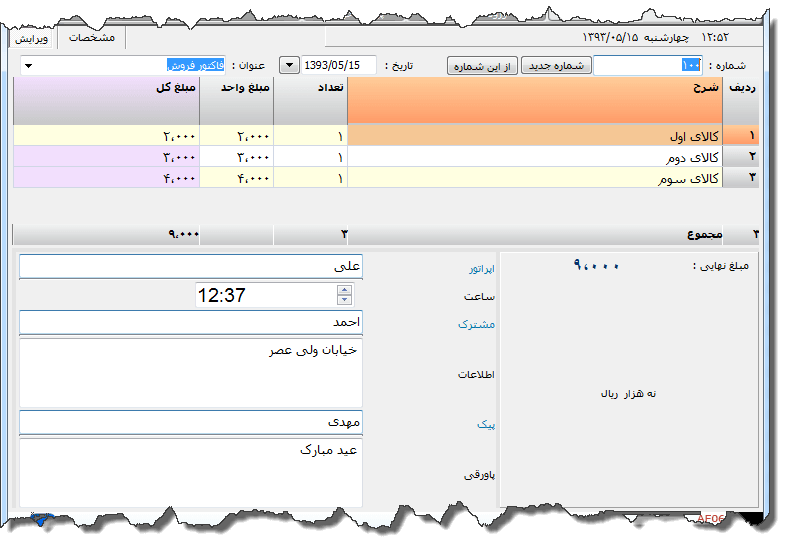Switch to the ویرایش tab
The image size is (786, 550).
pyautogui.click(x=32, y=37)
